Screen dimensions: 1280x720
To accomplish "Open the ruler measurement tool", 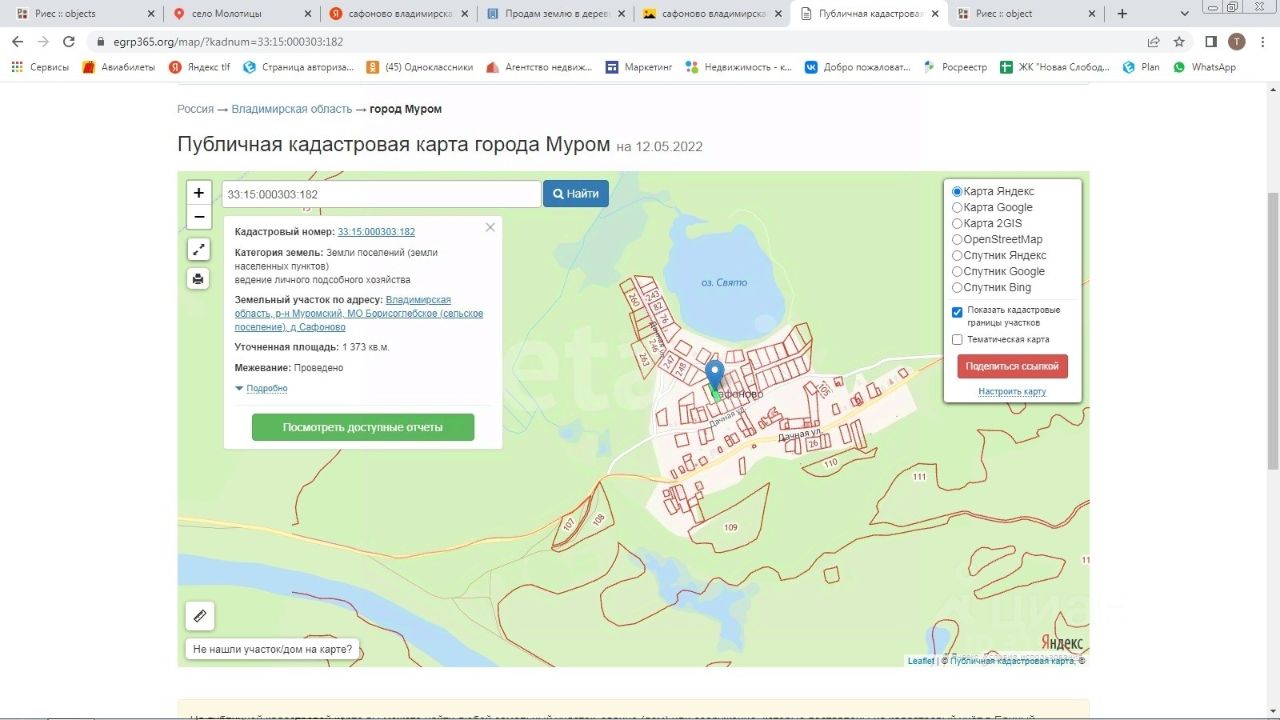I will click(x=200, y=616).
